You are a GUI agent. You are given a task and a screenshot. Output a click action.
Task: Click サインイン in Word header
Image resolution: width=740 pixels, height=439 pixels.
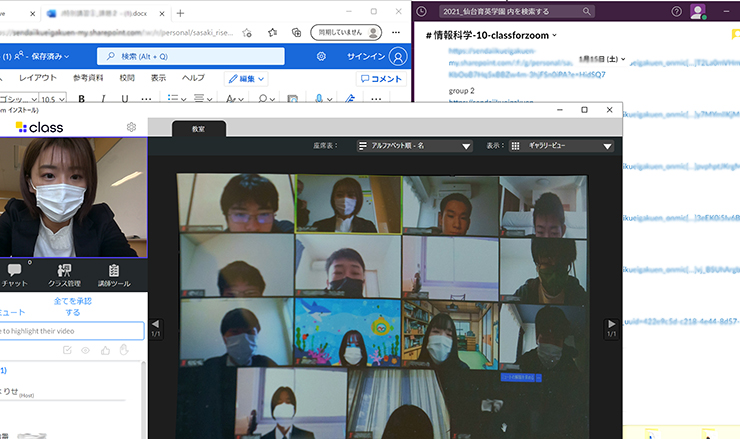pos(366,56)
